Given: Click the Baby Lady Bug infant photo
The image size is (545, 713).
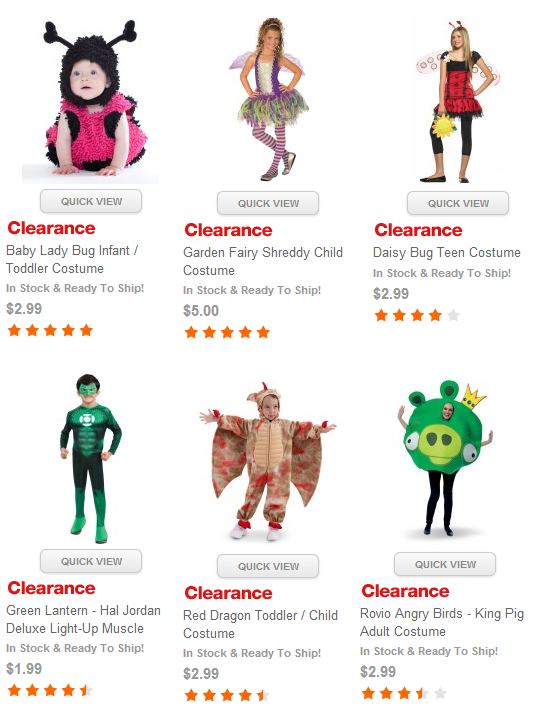Looking at the screenshot, I should click(91, 101).
